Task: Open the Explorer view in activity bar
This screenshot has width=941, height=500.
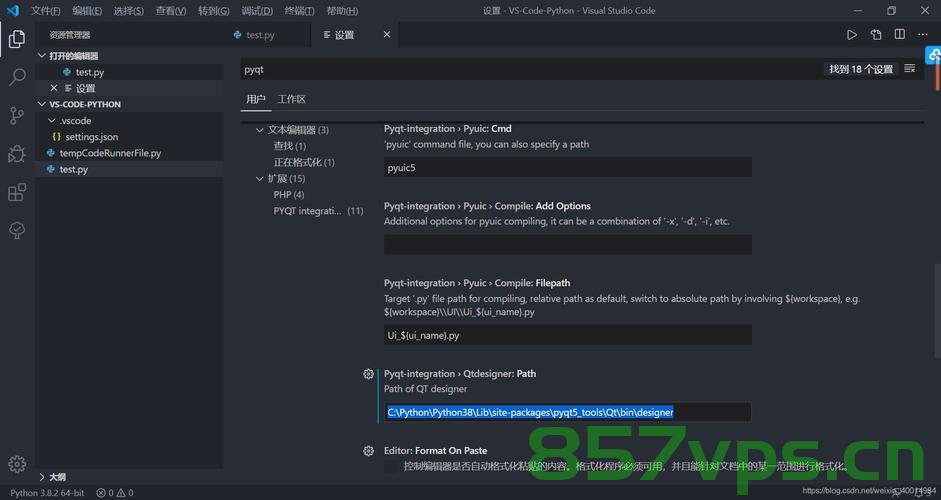Action: click(17, 39)
